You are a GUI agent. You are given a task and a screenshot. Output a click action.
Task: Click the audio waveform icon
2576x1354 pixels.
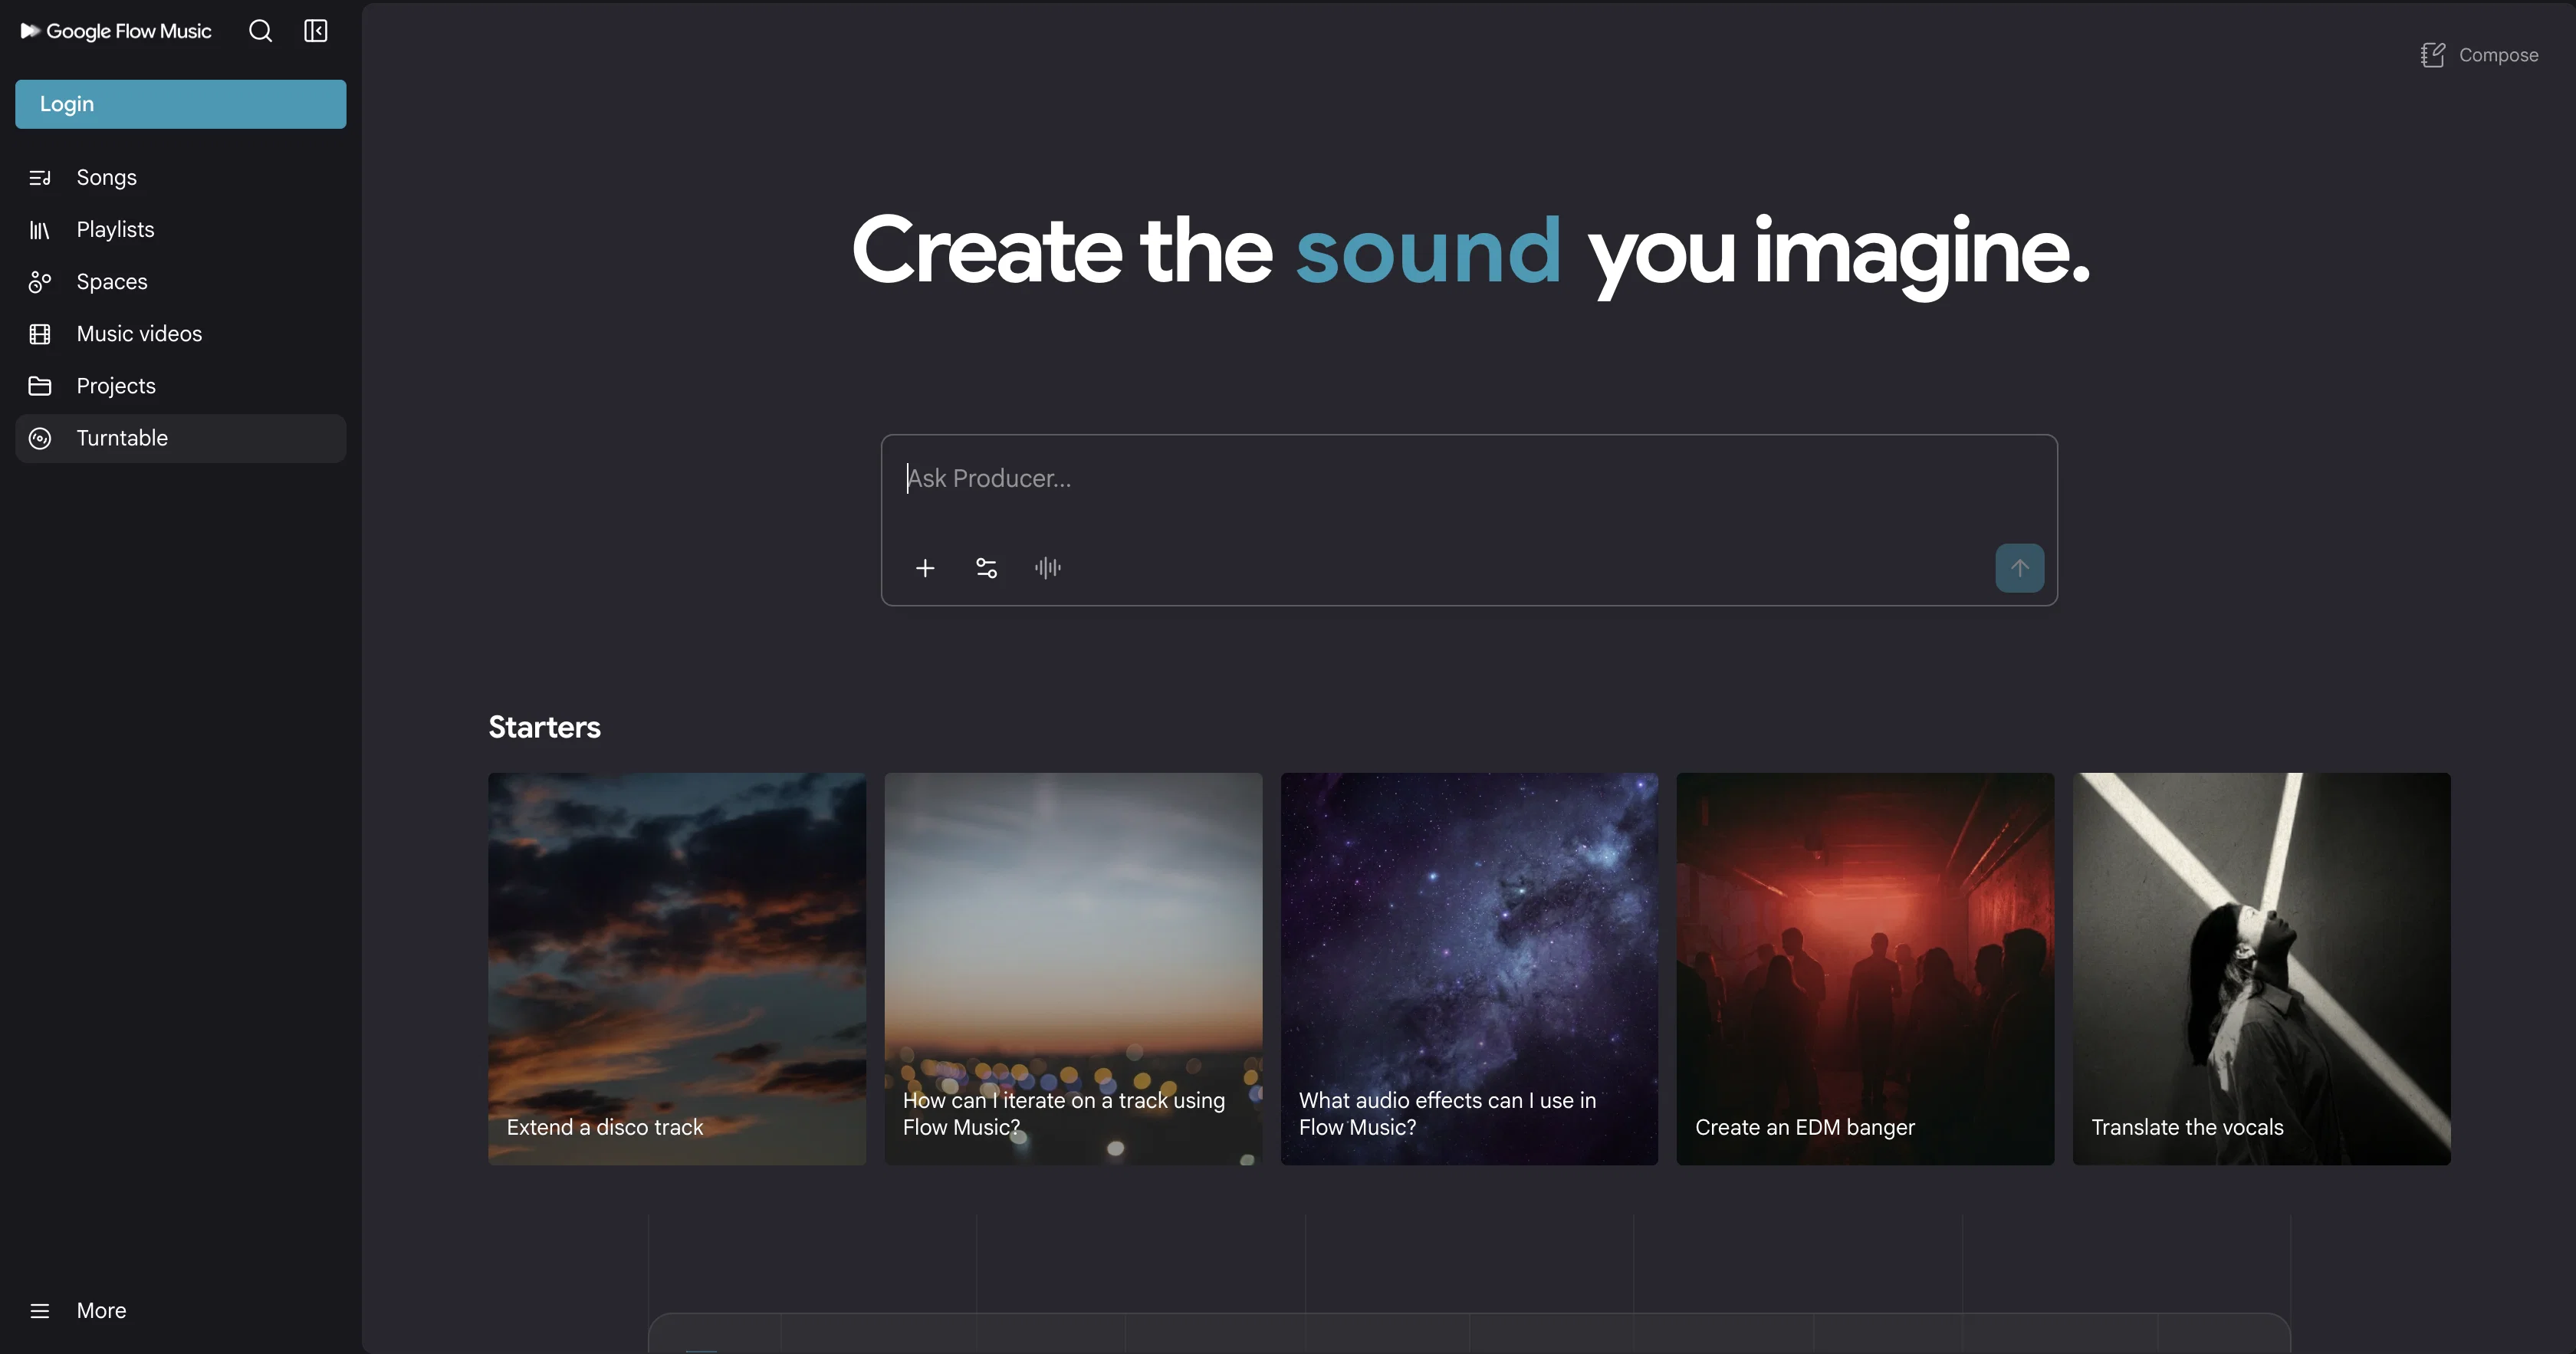[x=1048, y=568]
